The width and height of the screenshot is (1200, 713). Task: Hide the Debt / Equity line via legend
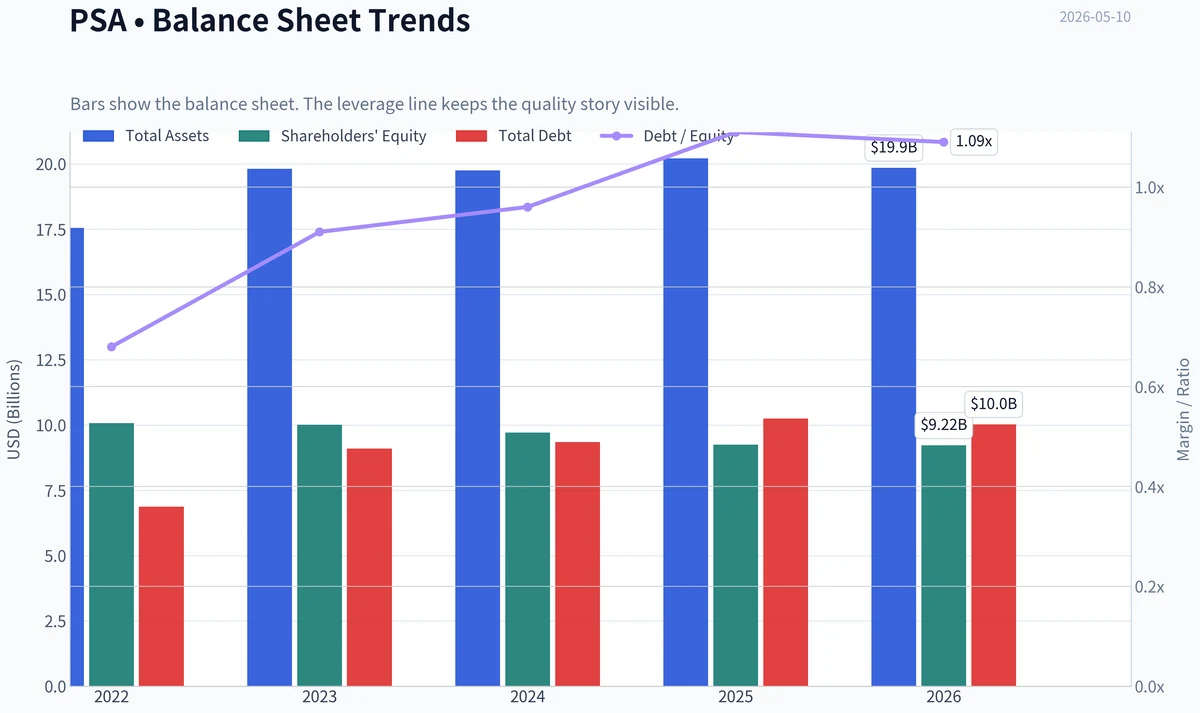(x=666, y=136)
